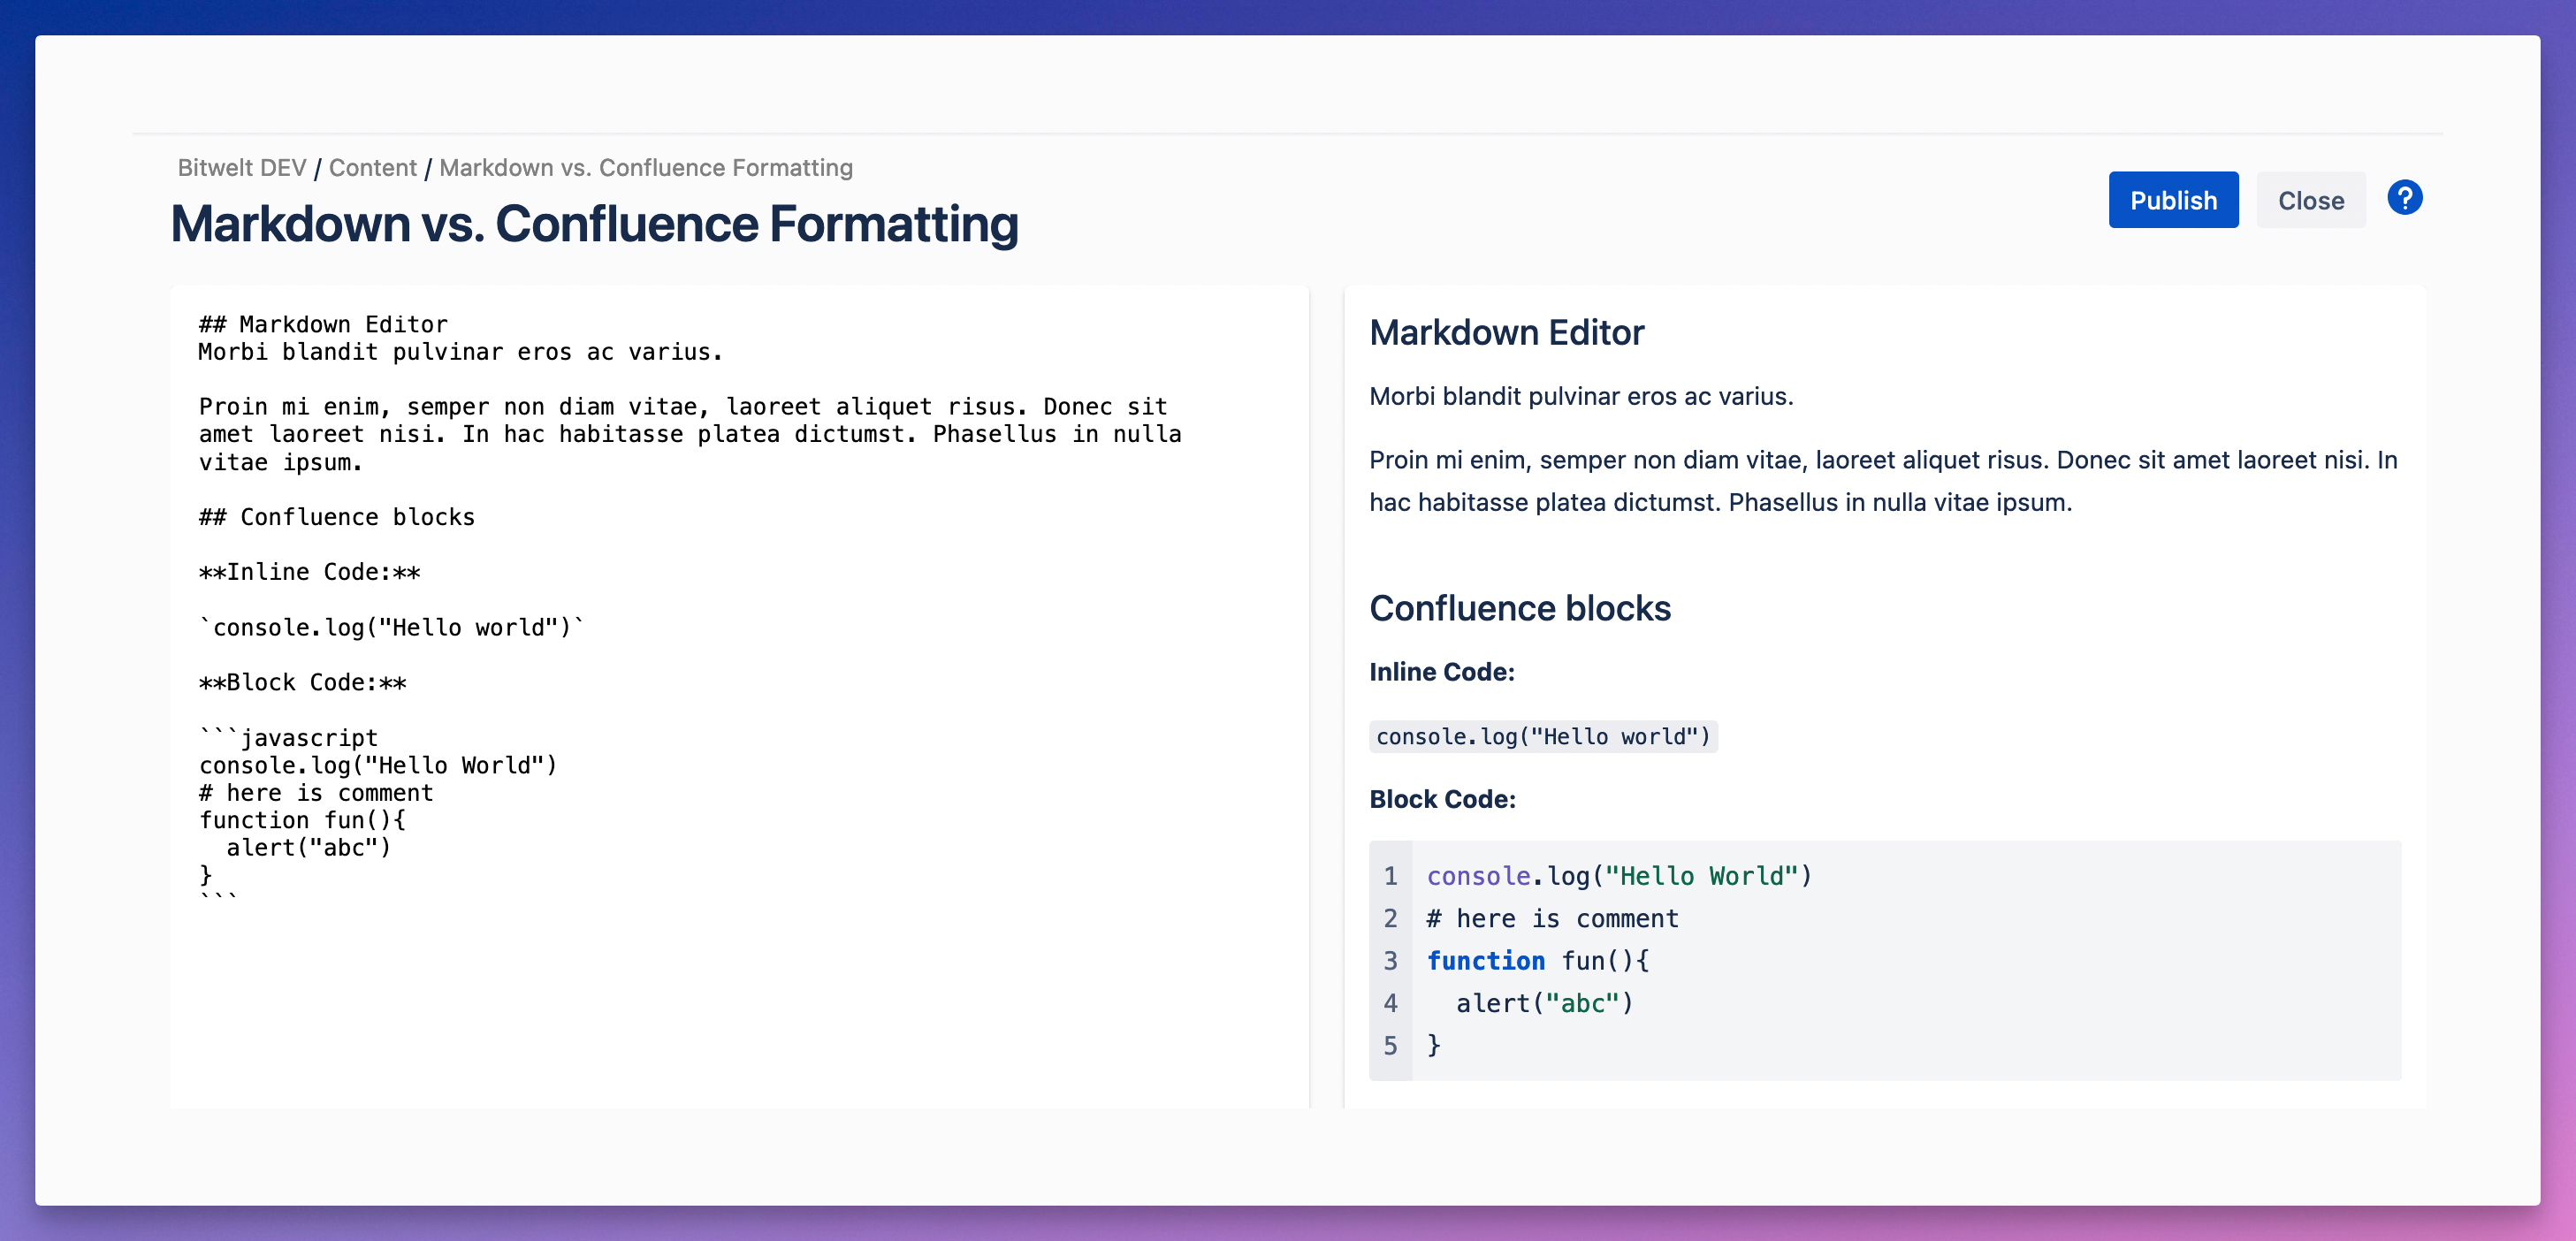
Task: Click the Publish button
Action: tap(2173, 199)
